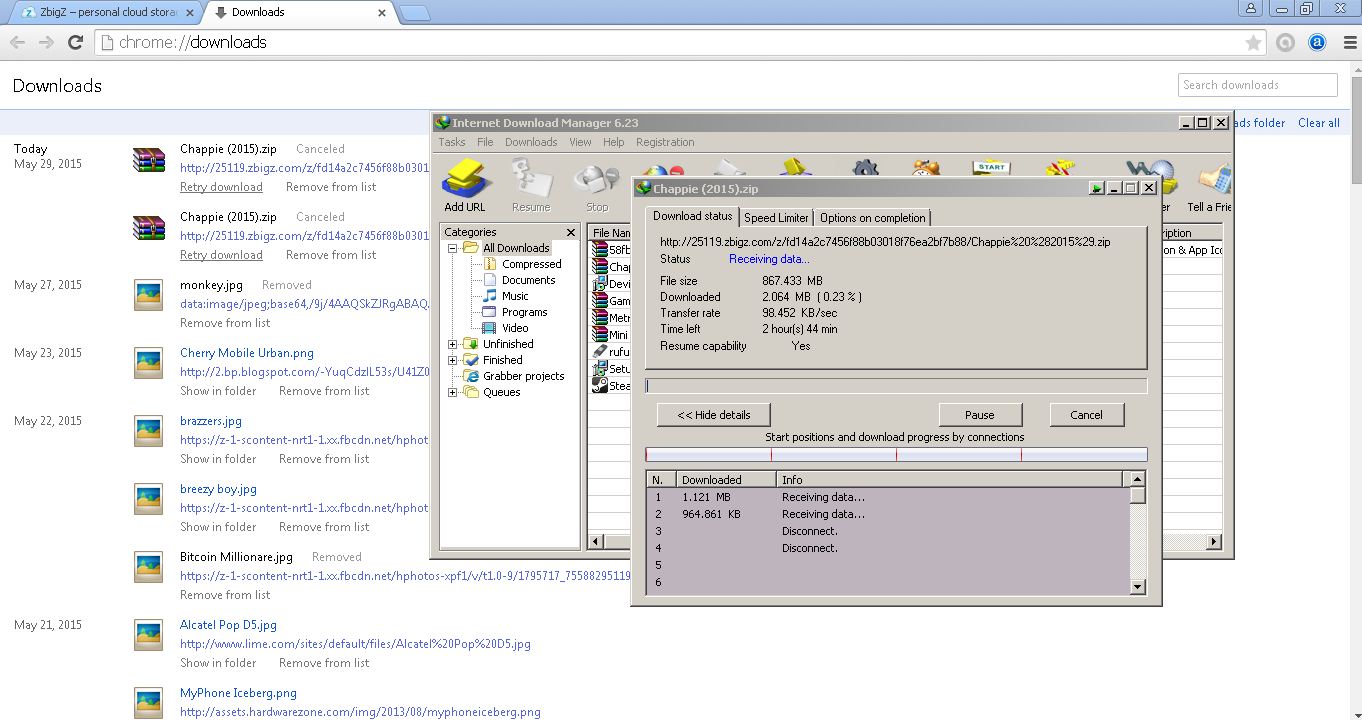The image size is (1362, 720).
Task: Click the IDM file list scroll-right arrow
Action: [1215, 542]
